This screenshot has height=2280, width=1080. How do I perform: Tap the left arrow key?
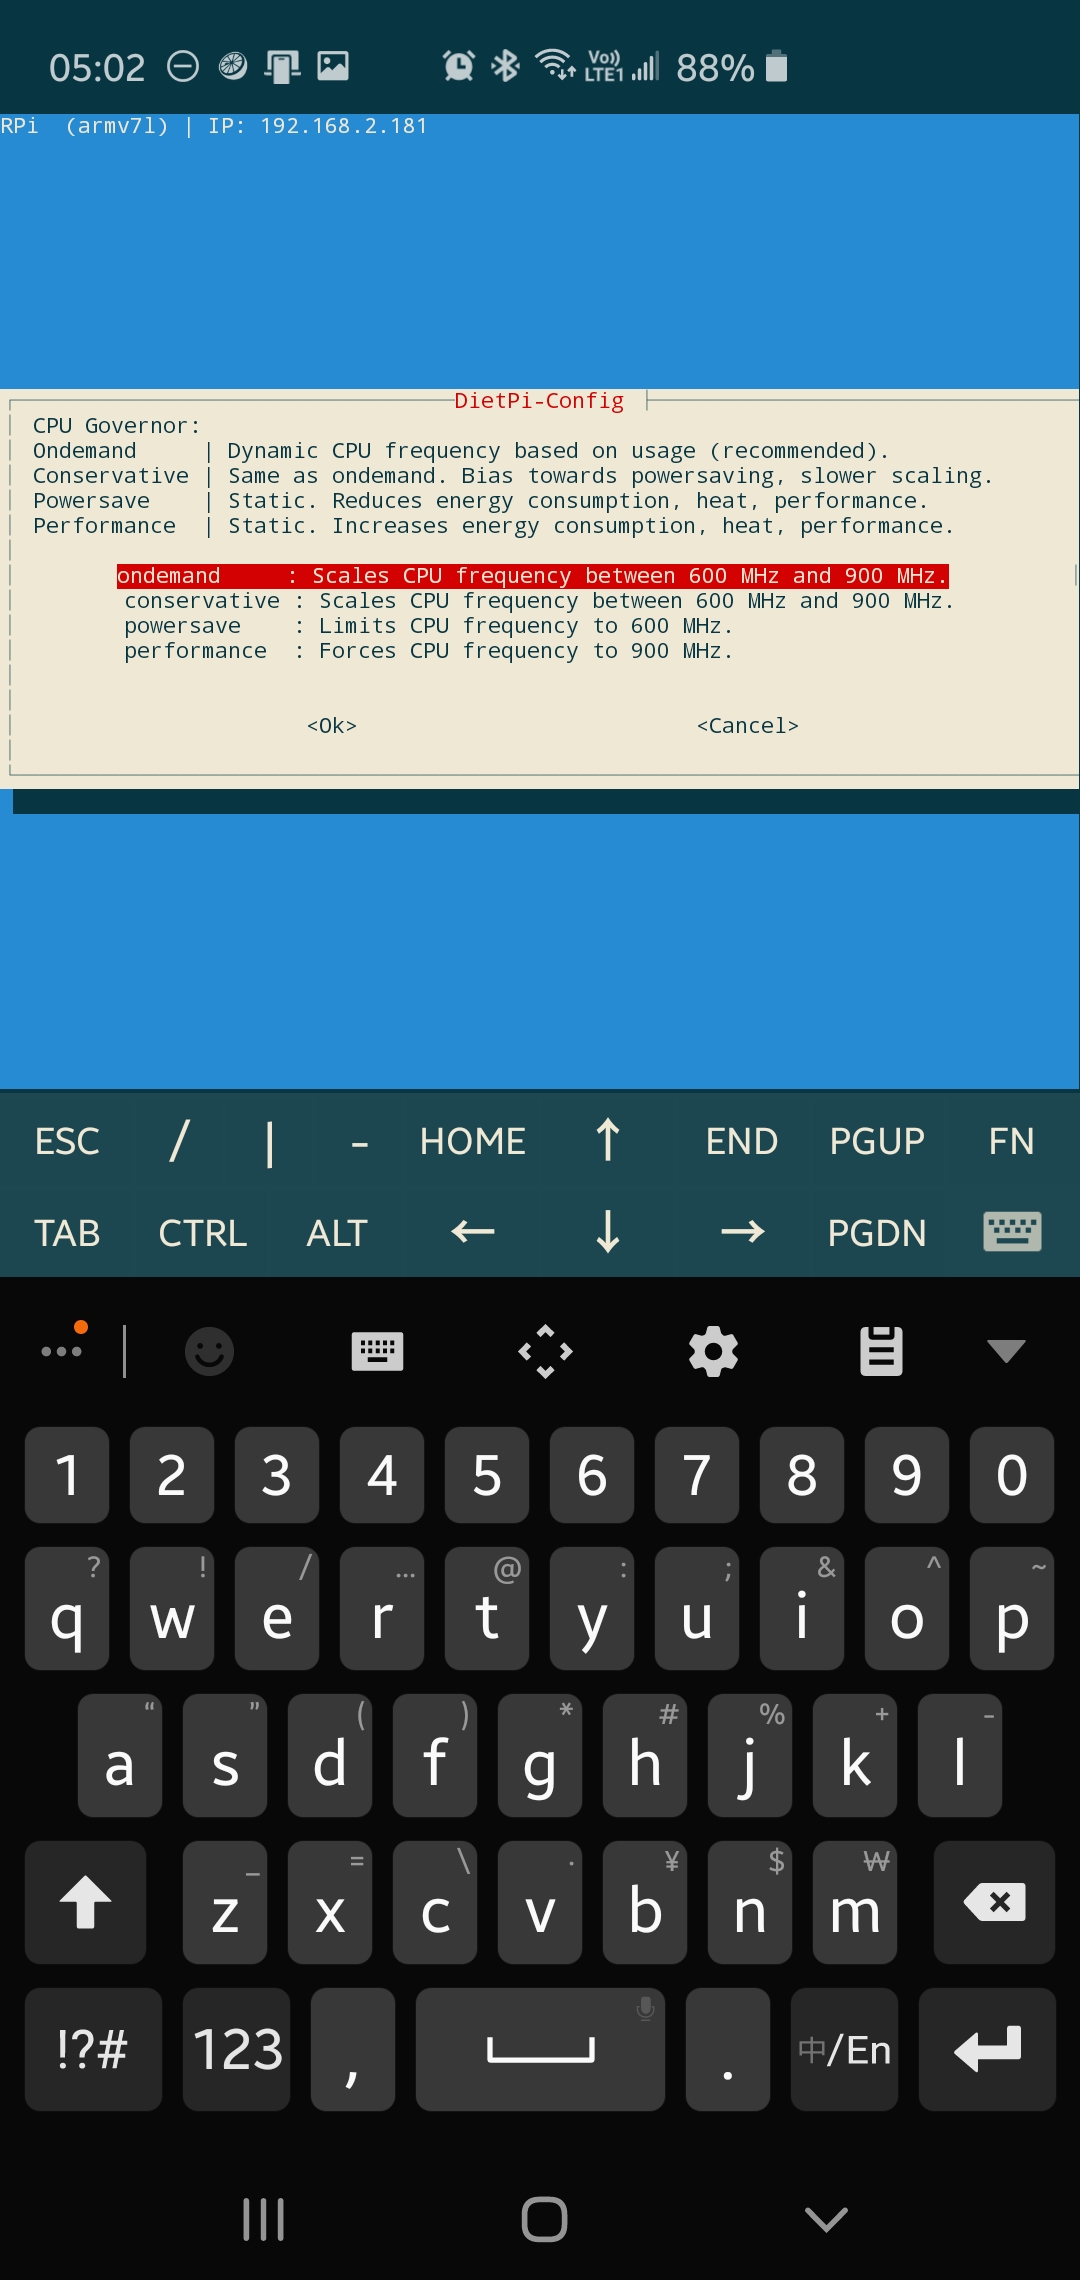pyautogui.click(x=472, y=1233)
